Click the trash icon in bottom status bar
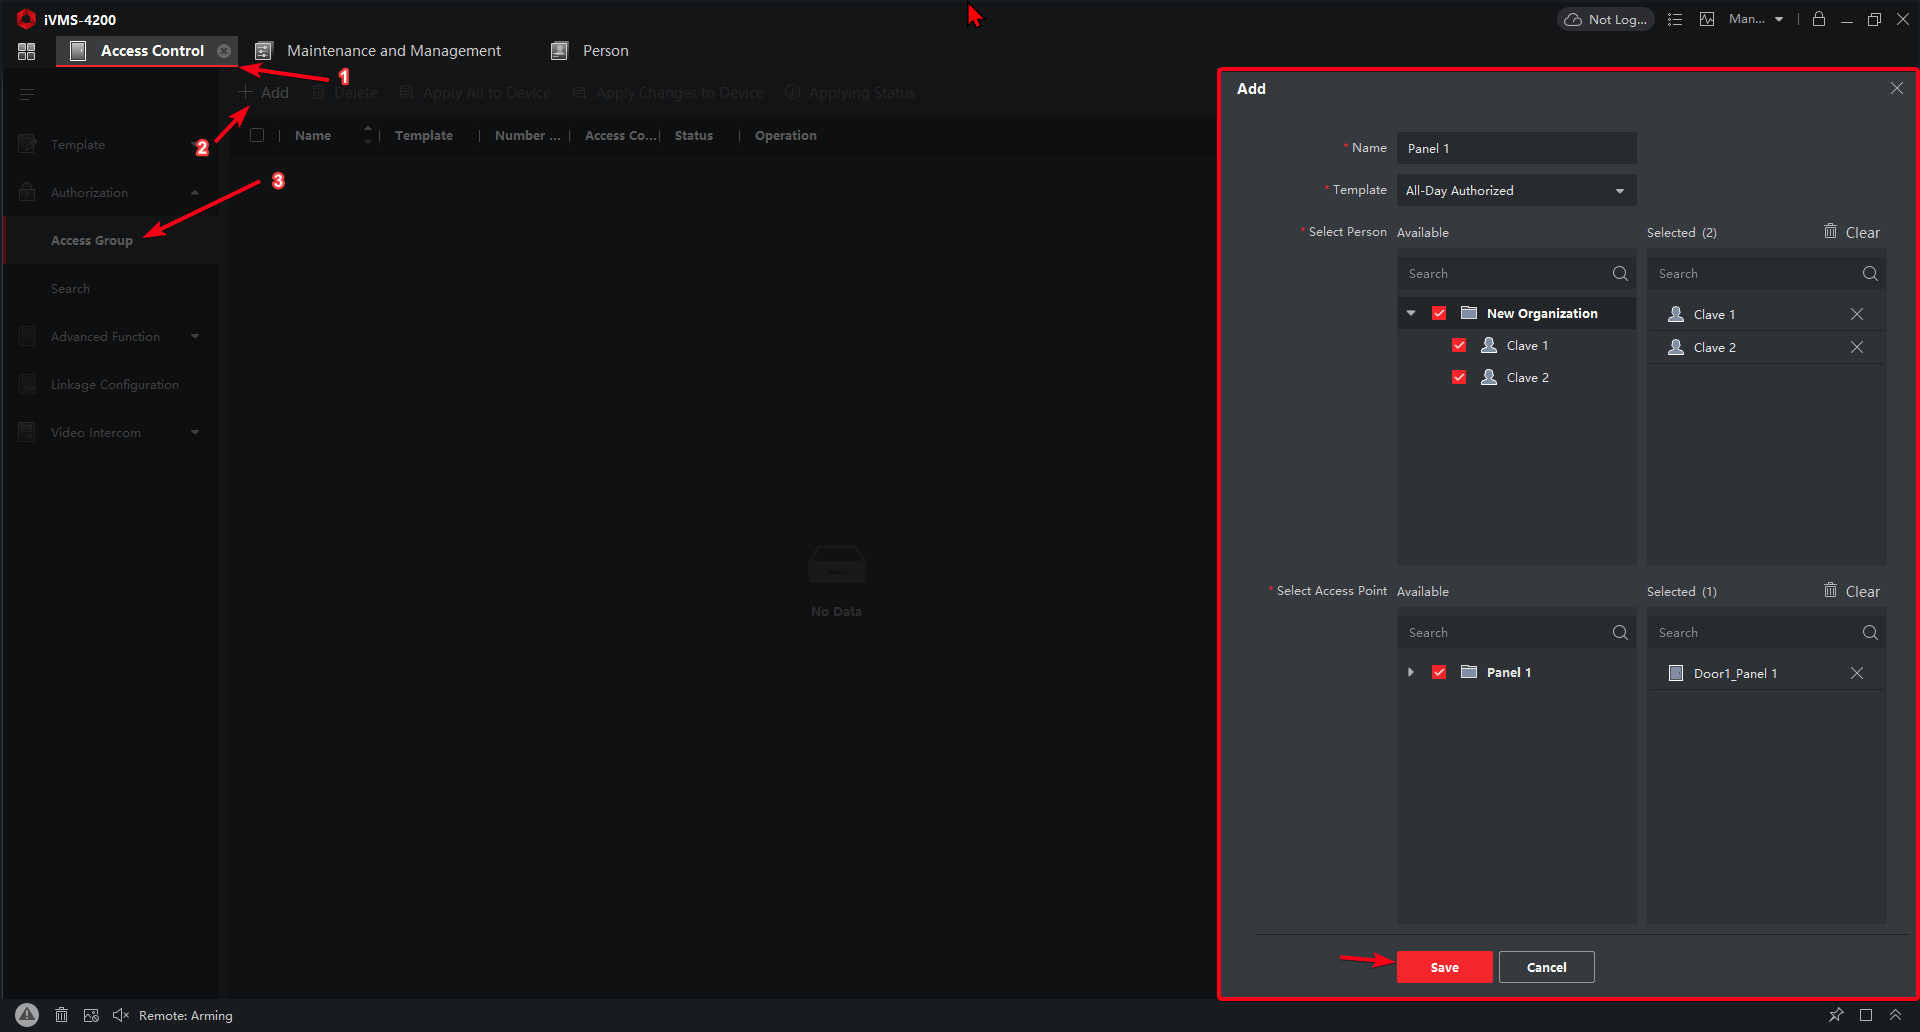Image resolution: width=1920 pixels, height=1032 pixels. click(61, 1015)
